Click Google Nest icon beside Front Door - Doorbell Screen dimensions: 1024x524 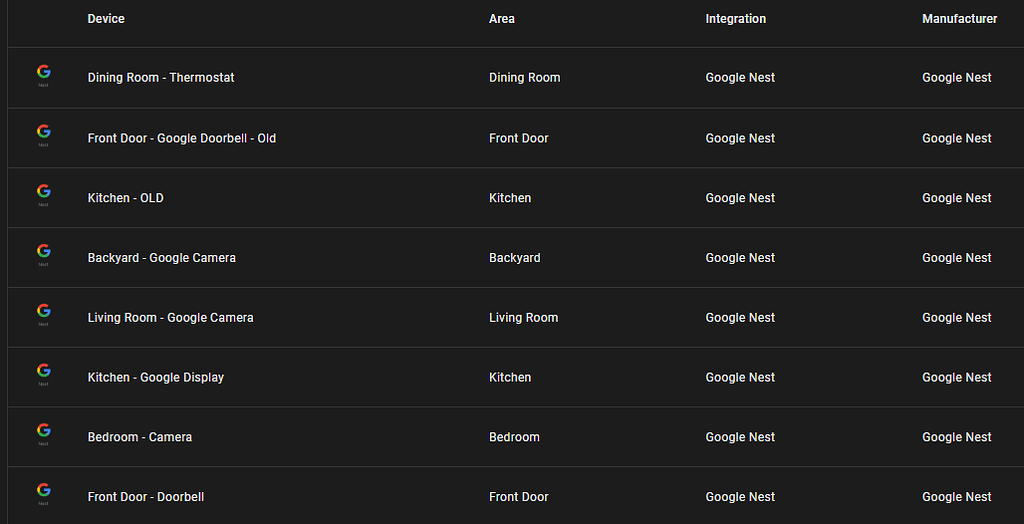coord(43,494)
